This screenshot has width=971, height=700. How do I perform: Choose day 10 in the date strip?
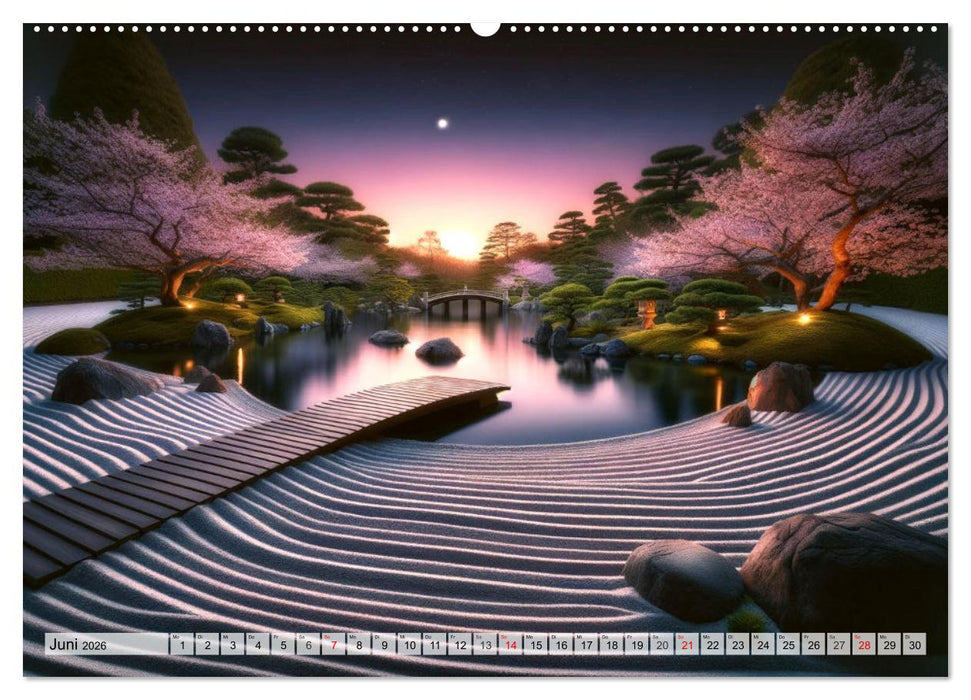point(409,645)
